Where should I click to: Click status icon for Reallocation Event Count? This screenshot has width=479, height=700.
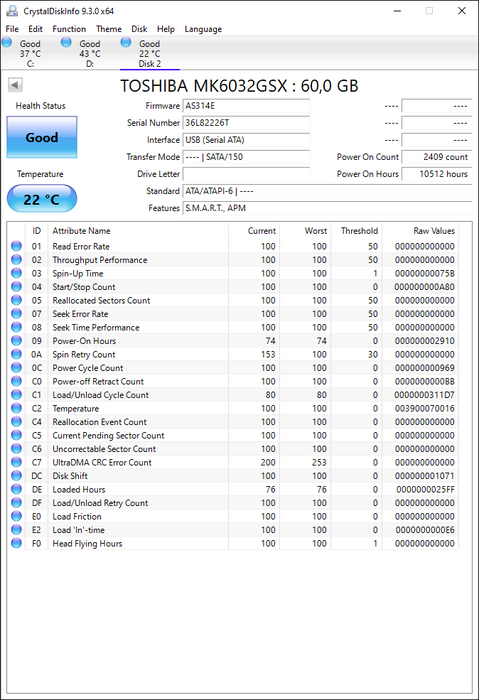tap(17, 421)
